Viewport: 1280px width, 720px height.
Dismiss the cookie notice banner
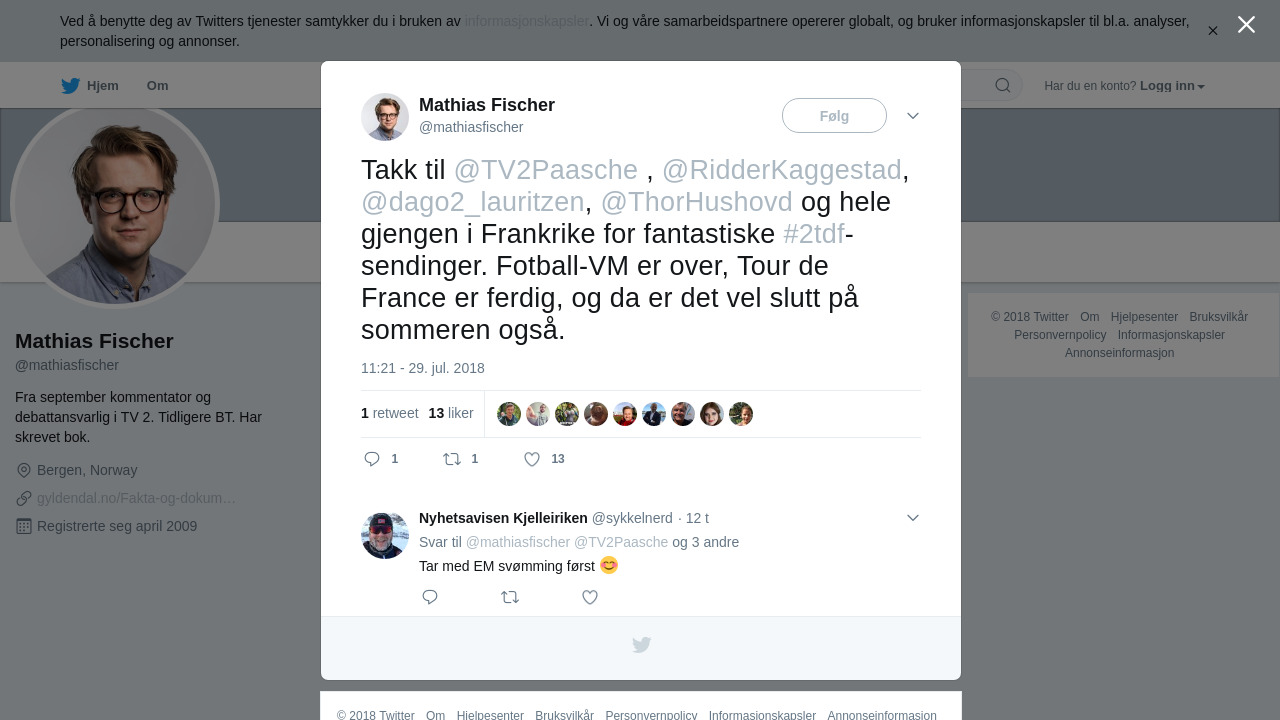(x=1213, y=31)
